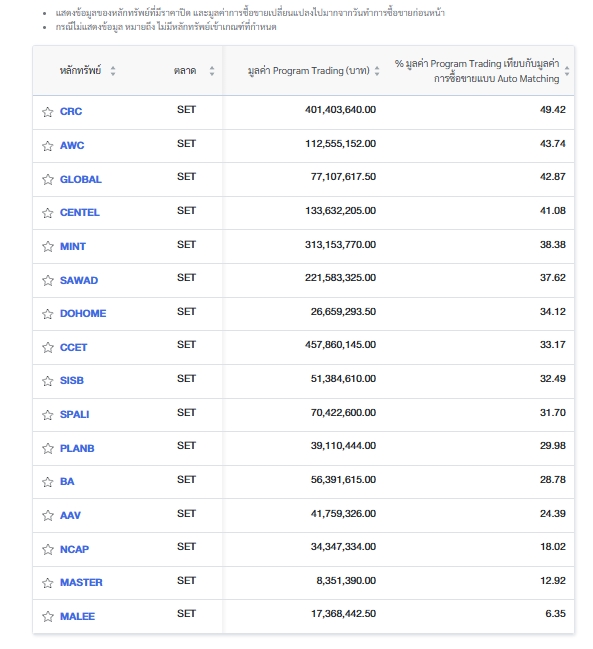Image resolution: width=593 pixels, height=649 pixels.
Task: Click the star beside SAWAD
Action: click(x=48, y=280)
